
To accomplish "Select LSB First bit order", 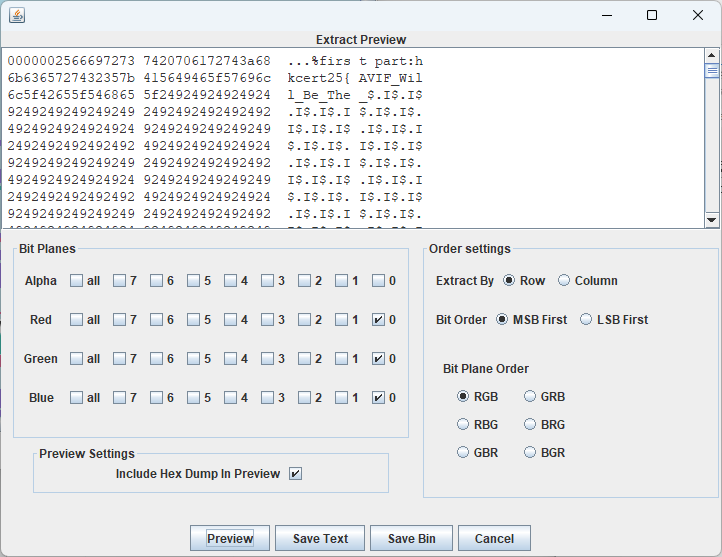I will [x=586, y=319].
